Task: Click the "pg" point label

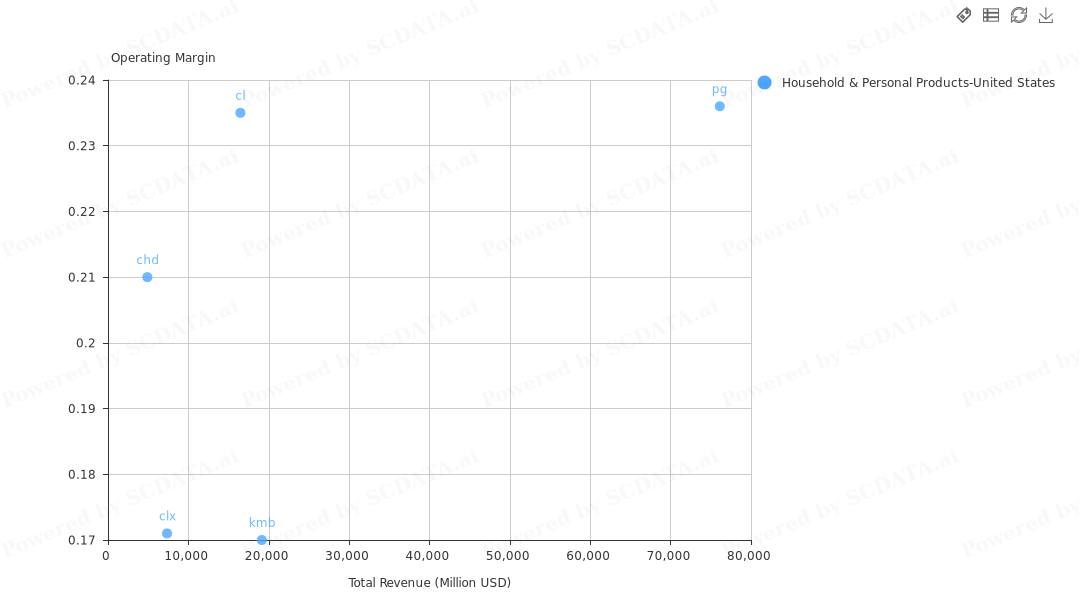Action: click(x=720, y=90)
